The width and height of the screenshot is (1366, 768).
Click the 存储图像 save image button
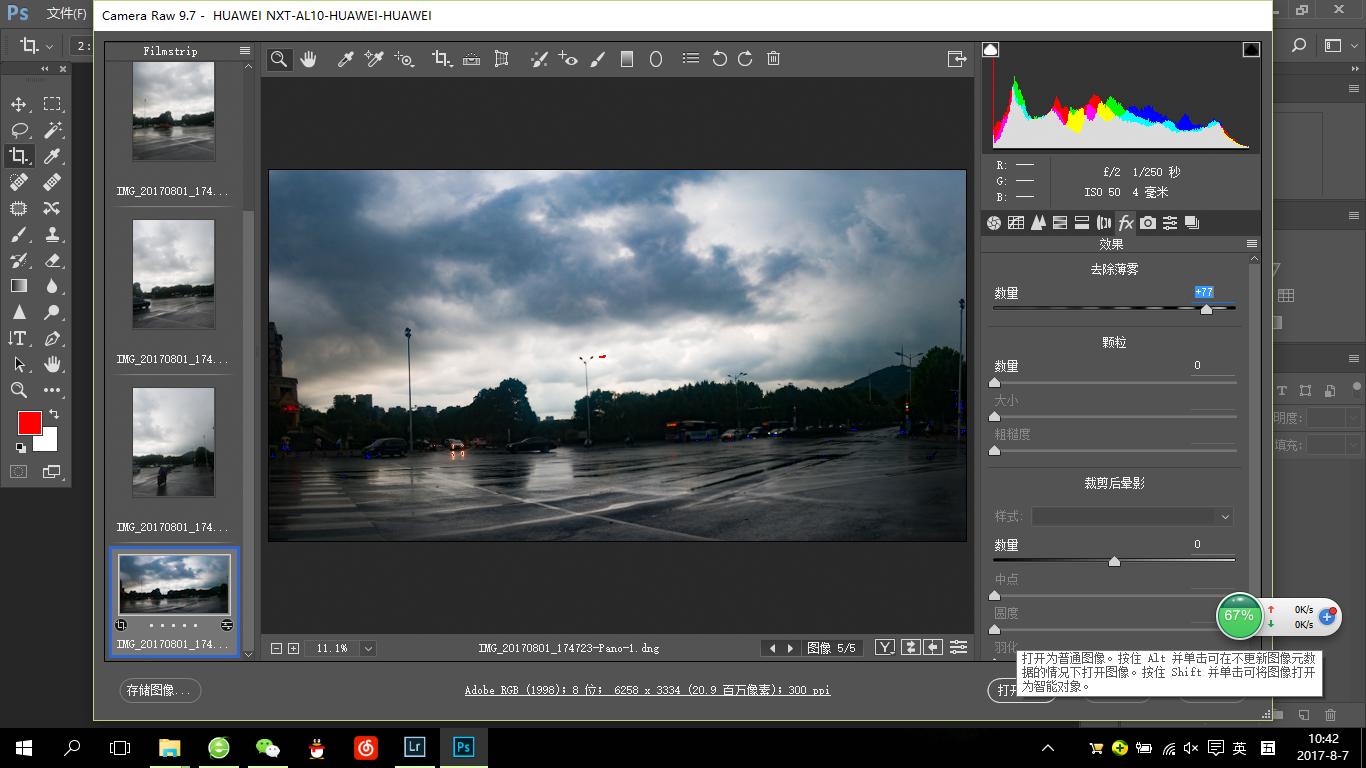pyautogui.click(x=160, y=690)
